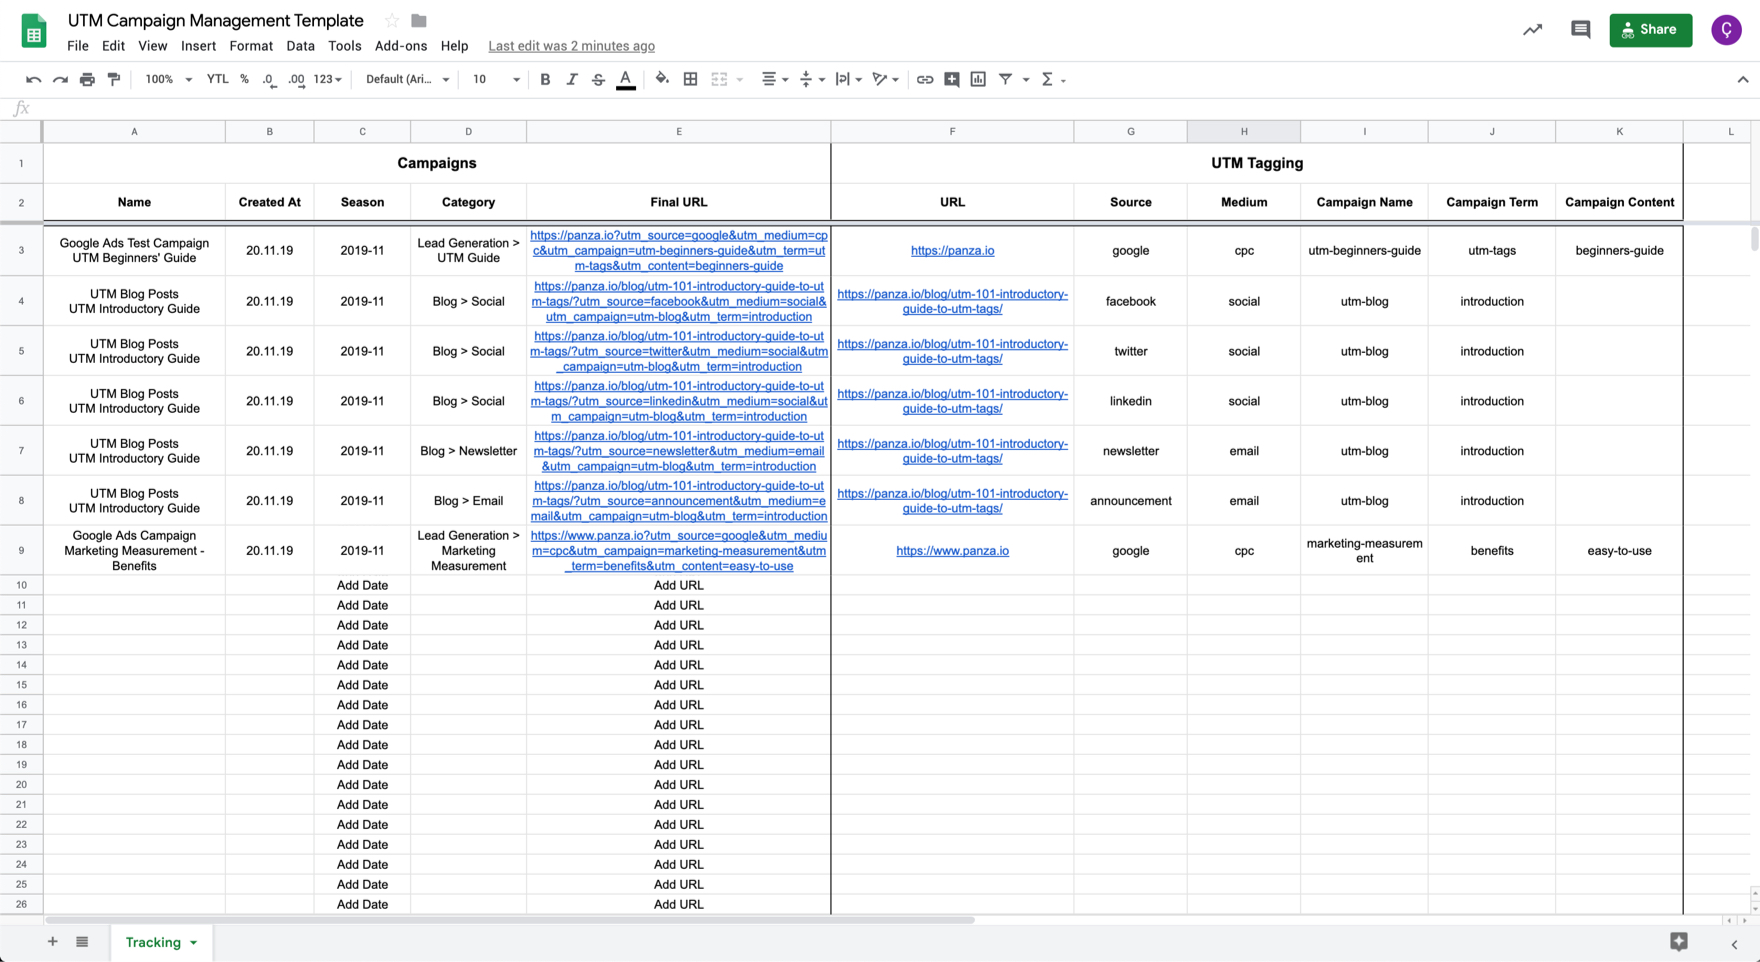The width and height of the screenshot is (1760, 962).
Task: Click the redo arrow icon
Action: click(60, 79)
